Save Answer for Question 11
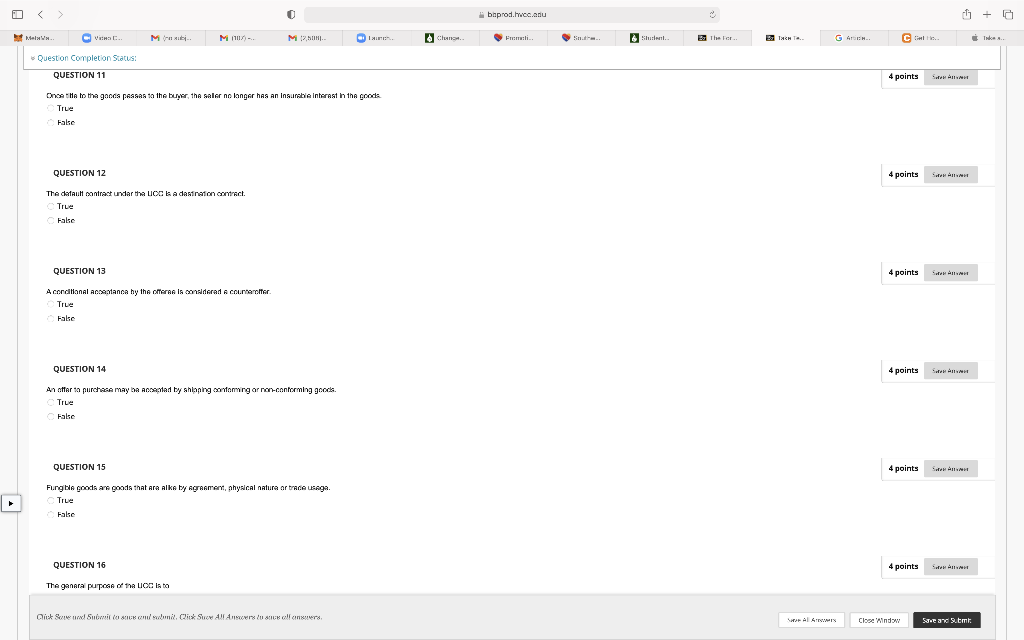This screenshot has height=640, width=1024. (x=950, y=77)
